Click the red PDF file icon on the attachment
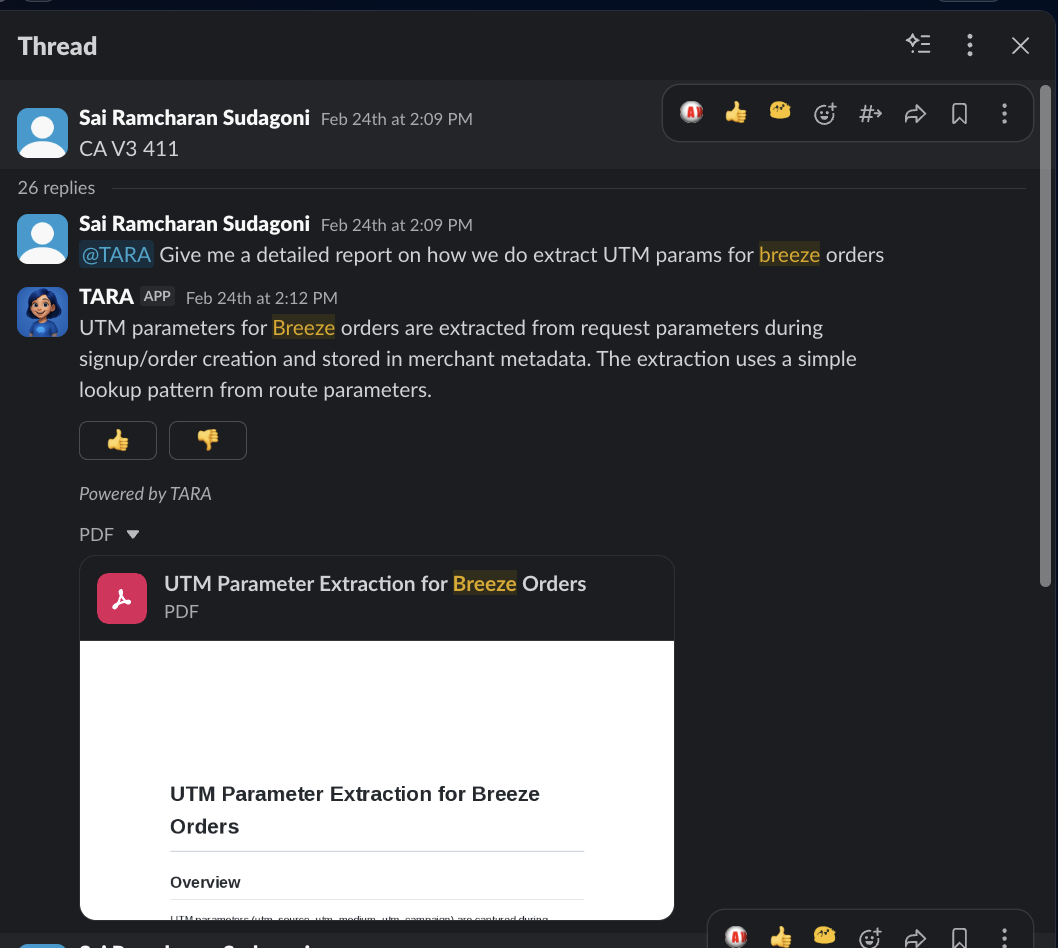Viewport: 1058px width, 948px height. 121,597
